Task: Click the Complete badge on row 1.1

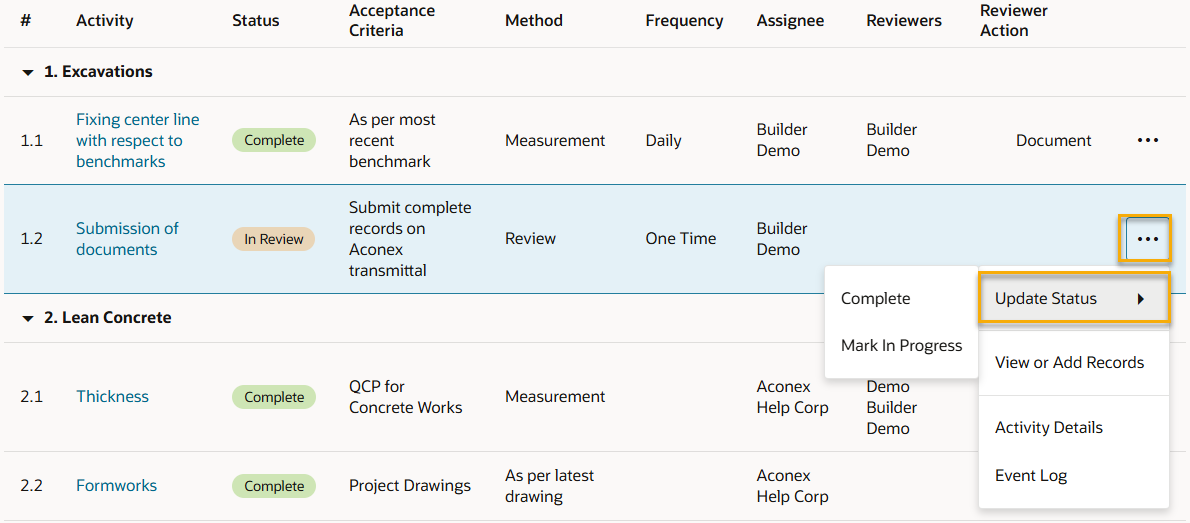Action: tap(274, 140)
